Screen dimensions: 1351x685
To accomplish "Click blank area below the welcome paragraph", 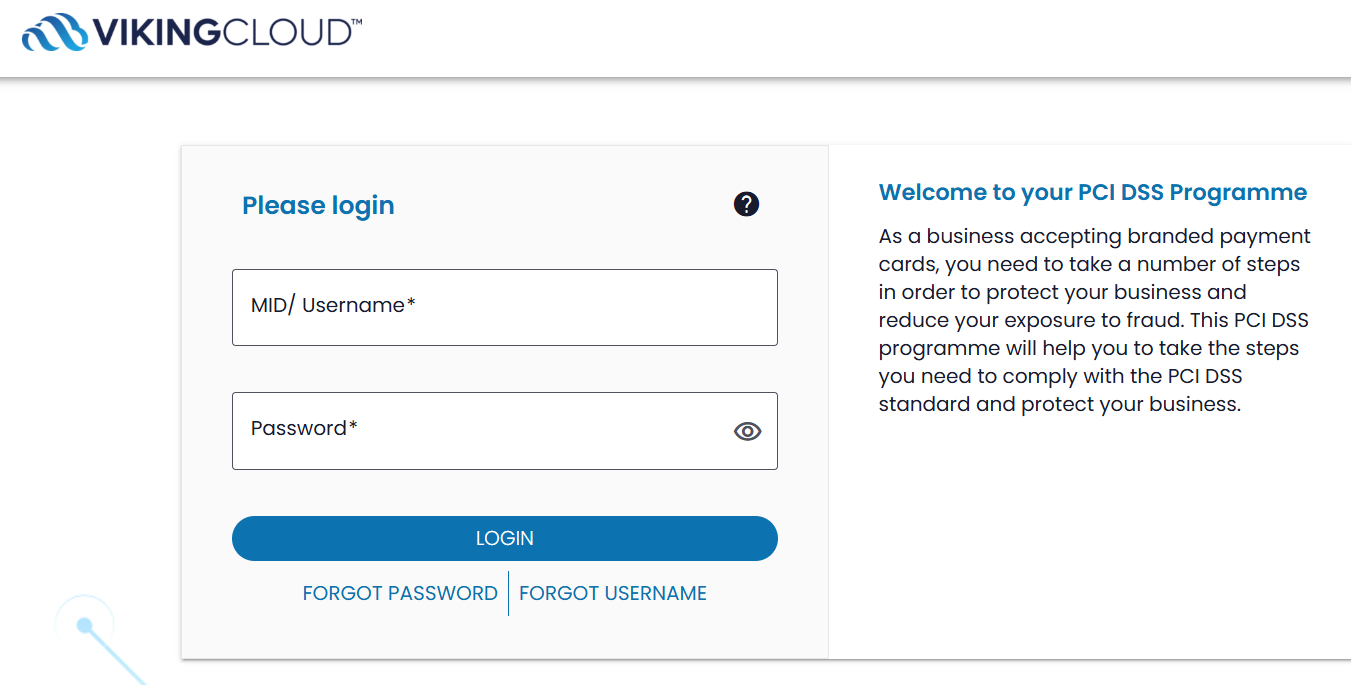I will click(1090, 540).
